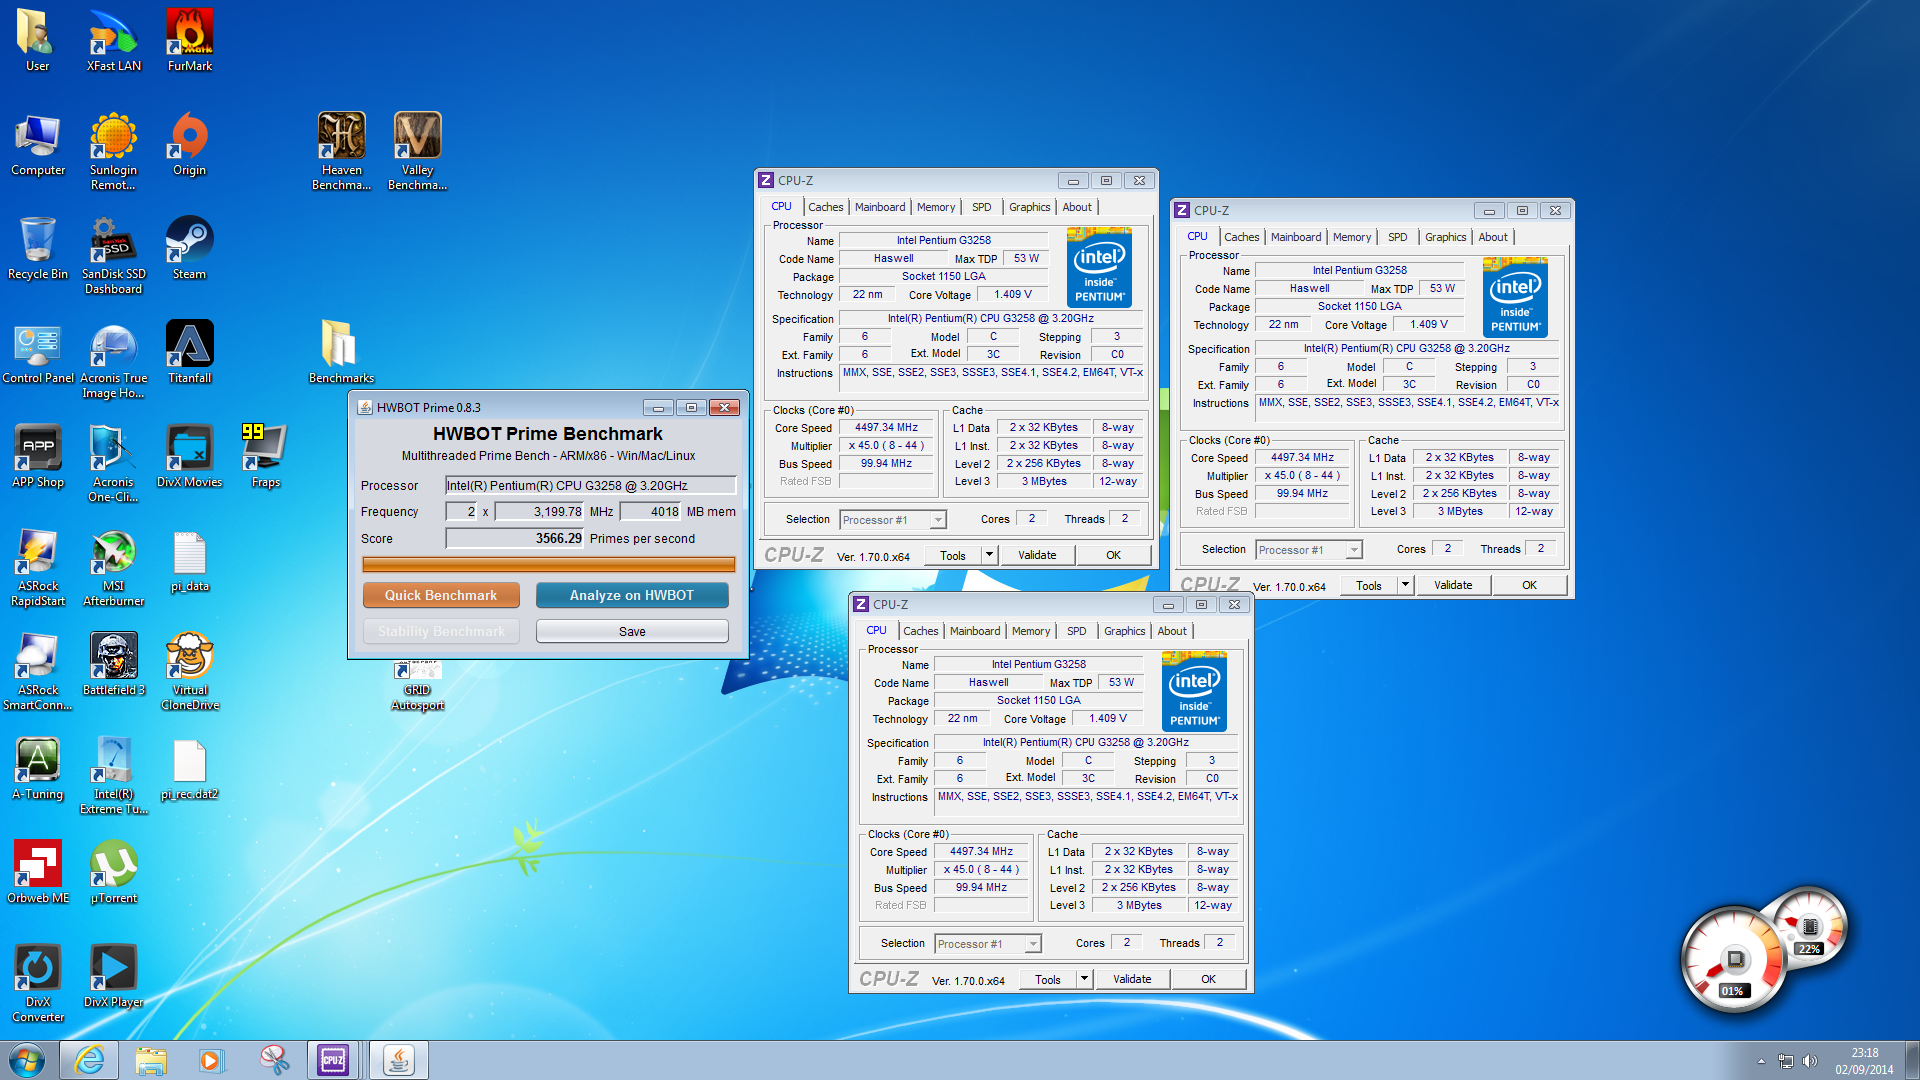Select the DivX Player icon

pyautogui.click(x=114, y=977)
